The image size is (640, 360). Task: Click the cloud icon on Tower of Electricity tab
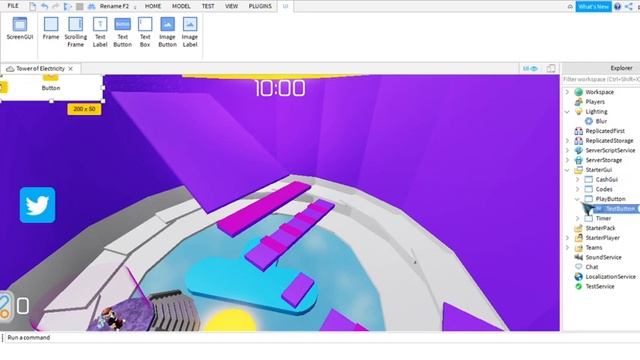[x=10, y=69]
